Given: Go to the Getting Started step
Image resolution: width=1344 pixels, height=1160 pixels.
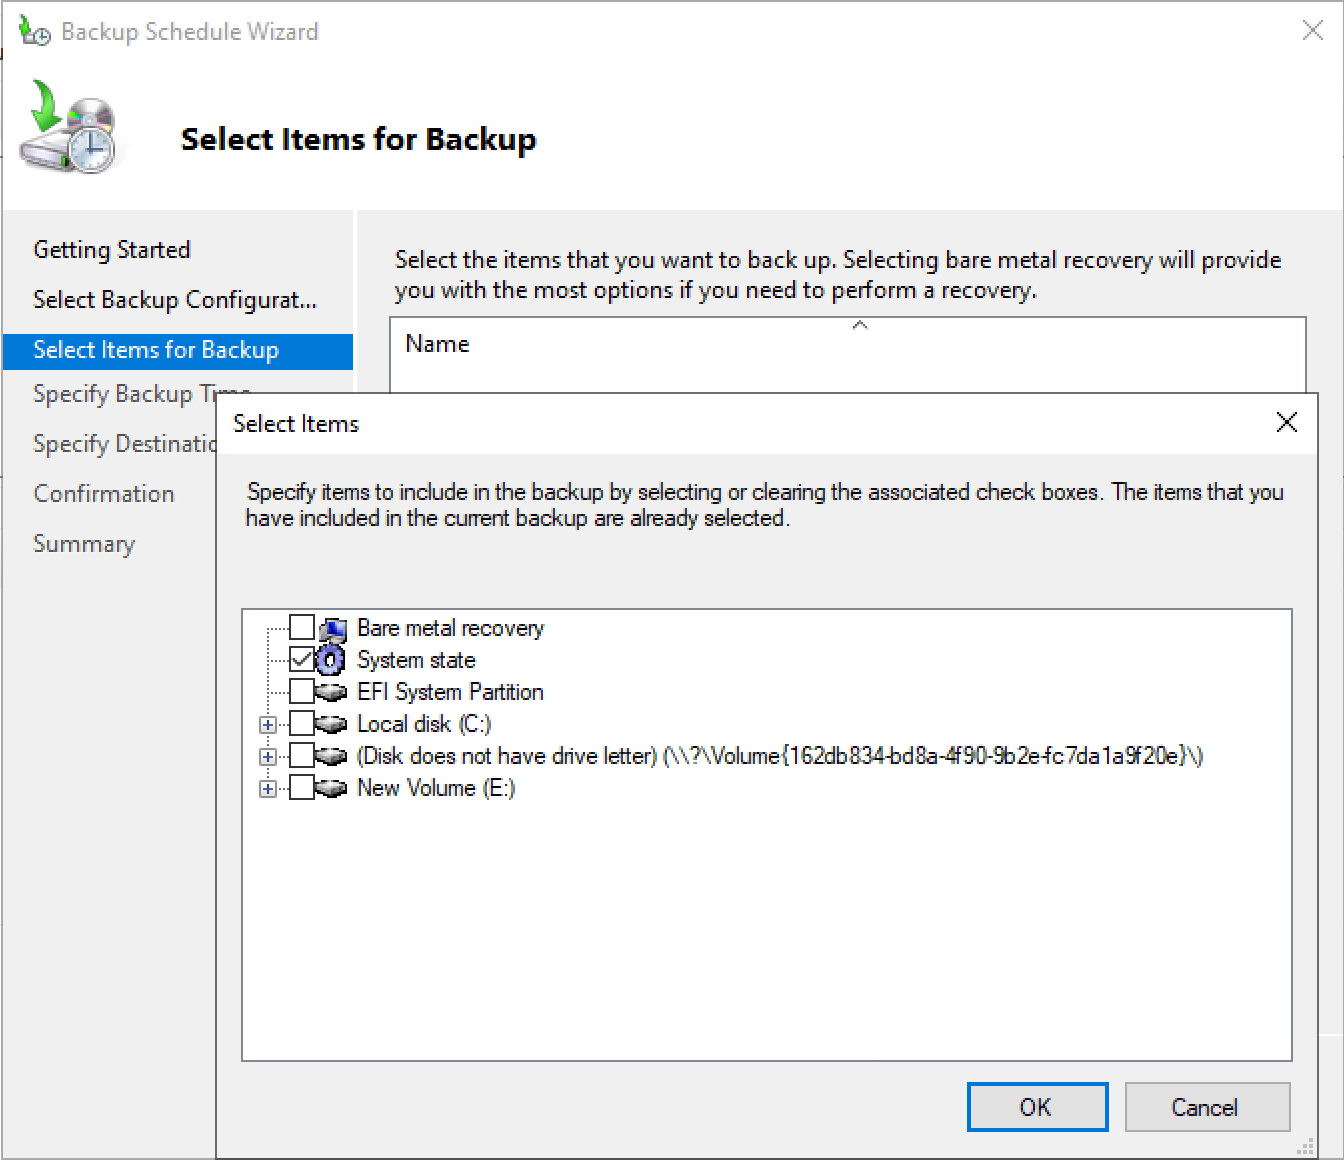Looking at the screenshot, I should (112, 250).
